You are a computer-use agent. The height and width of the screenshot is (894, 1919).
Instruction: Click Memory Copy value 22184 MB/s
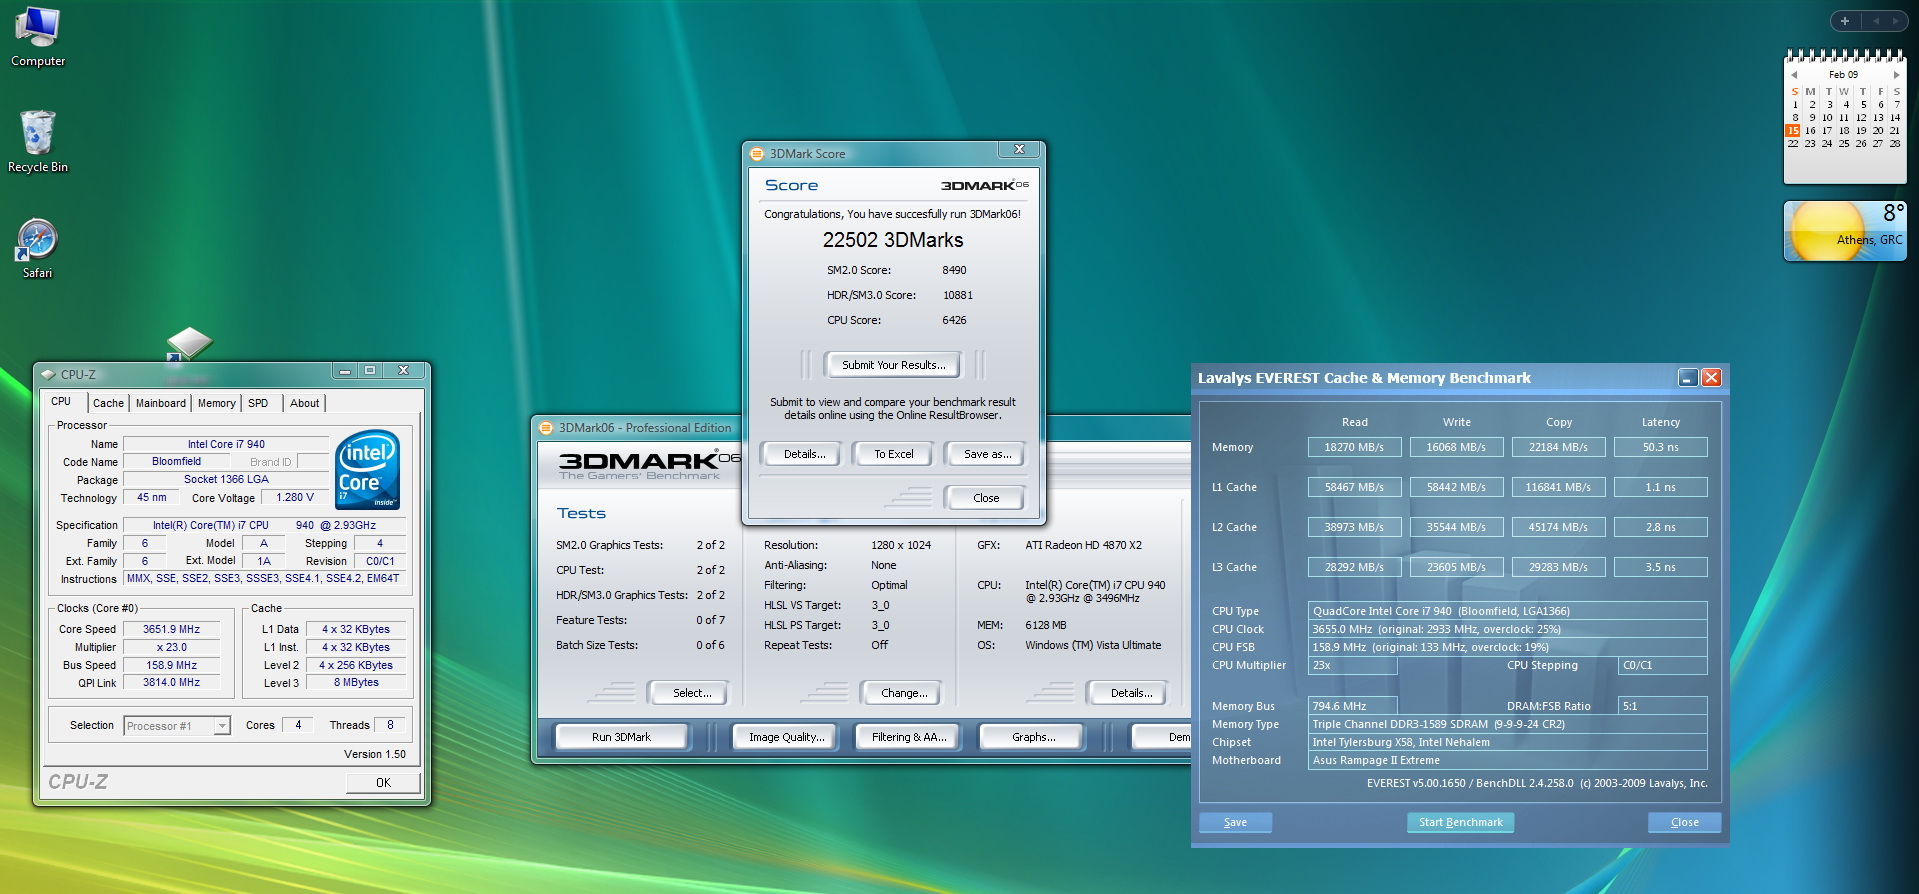click(x=1558, y=447)
